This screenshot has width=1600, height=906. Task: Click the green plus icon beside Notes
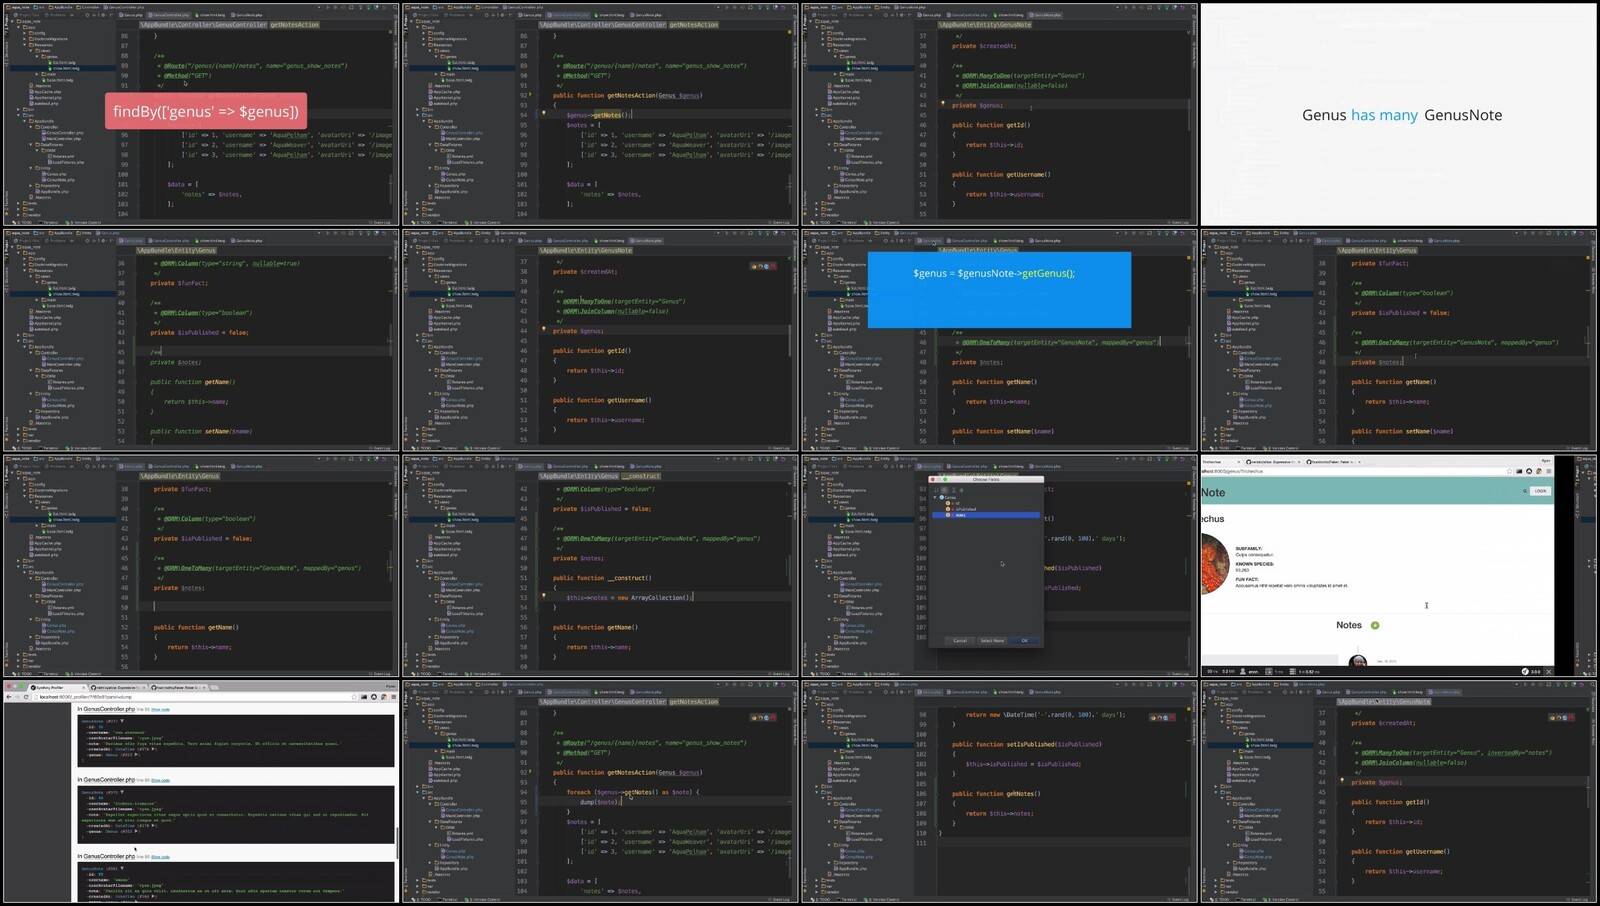1375,625
